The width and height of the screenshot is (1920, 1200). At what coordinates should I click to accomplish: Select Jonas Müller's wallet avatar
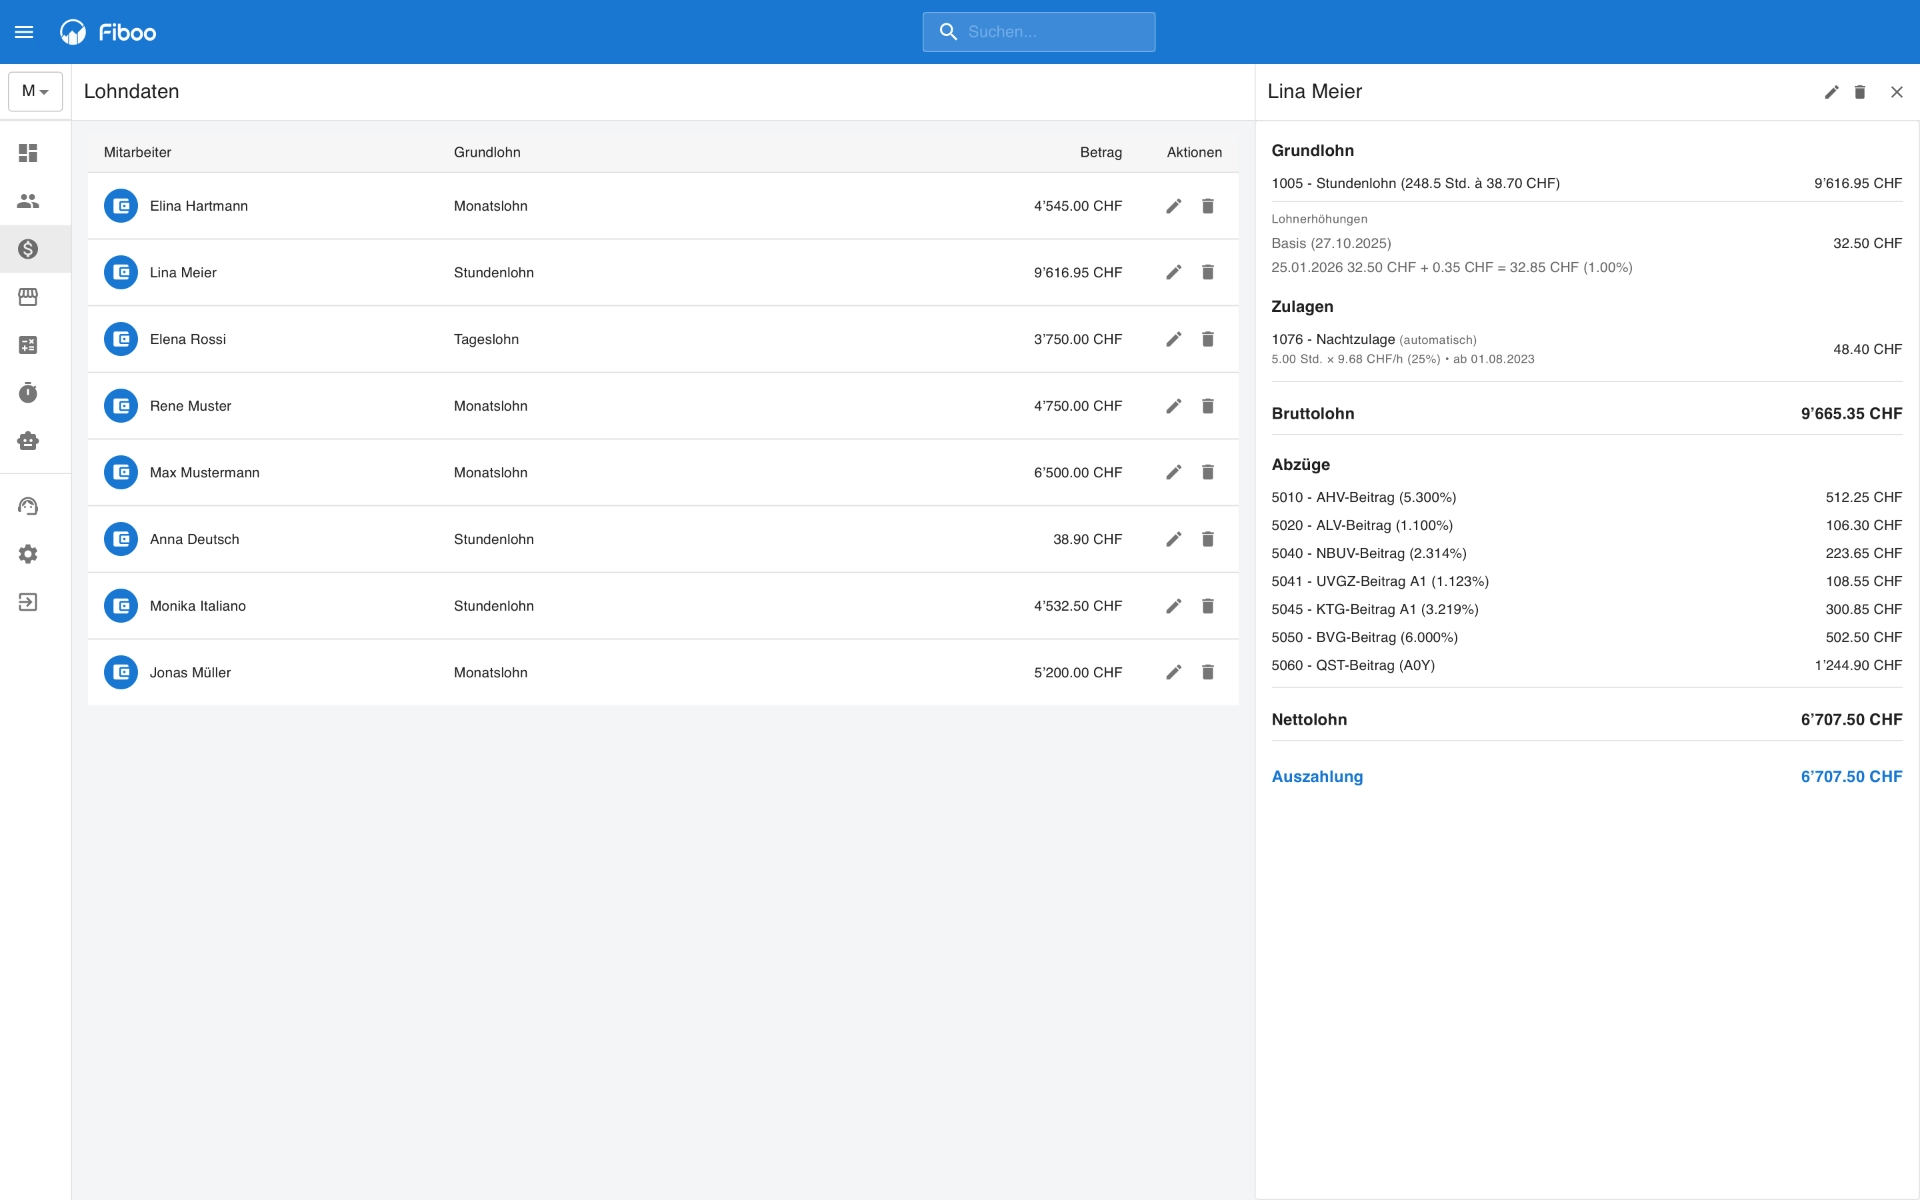pyautogui.click(x=121, y=672)
